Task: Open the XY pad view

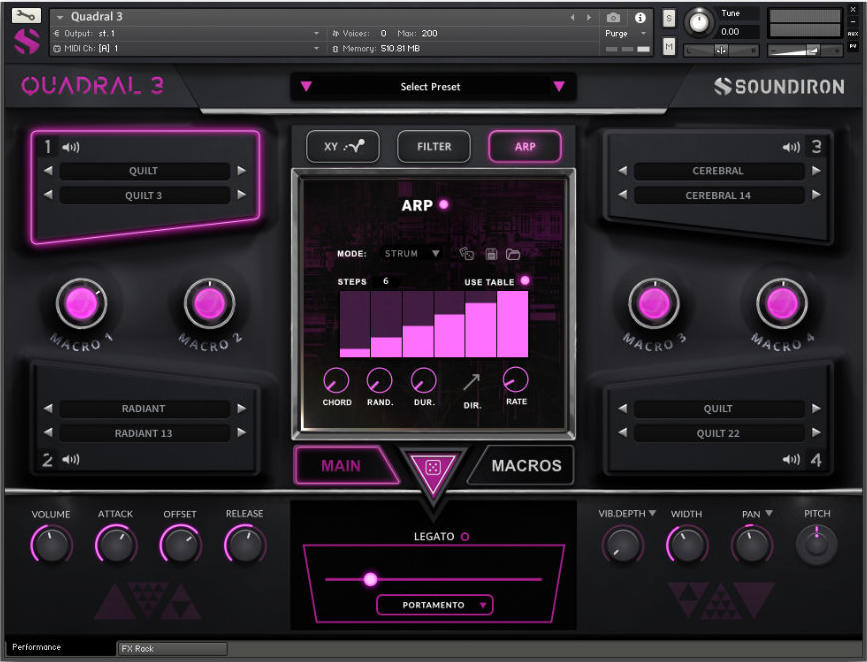Action: (344, 146)
